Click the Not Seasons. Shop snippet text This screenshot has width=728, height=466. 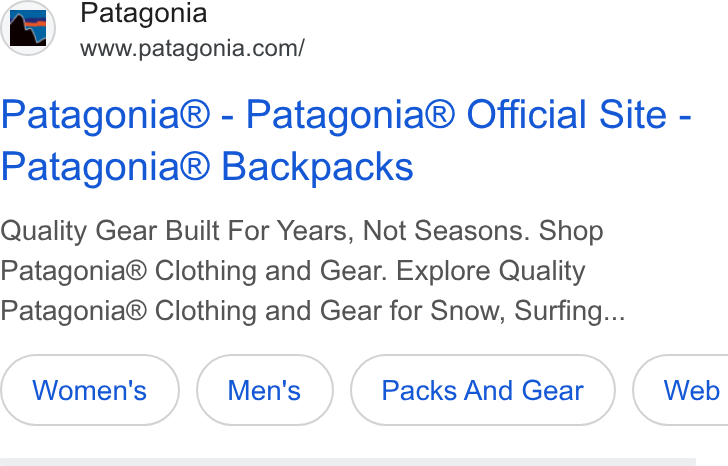click(483, 231)
